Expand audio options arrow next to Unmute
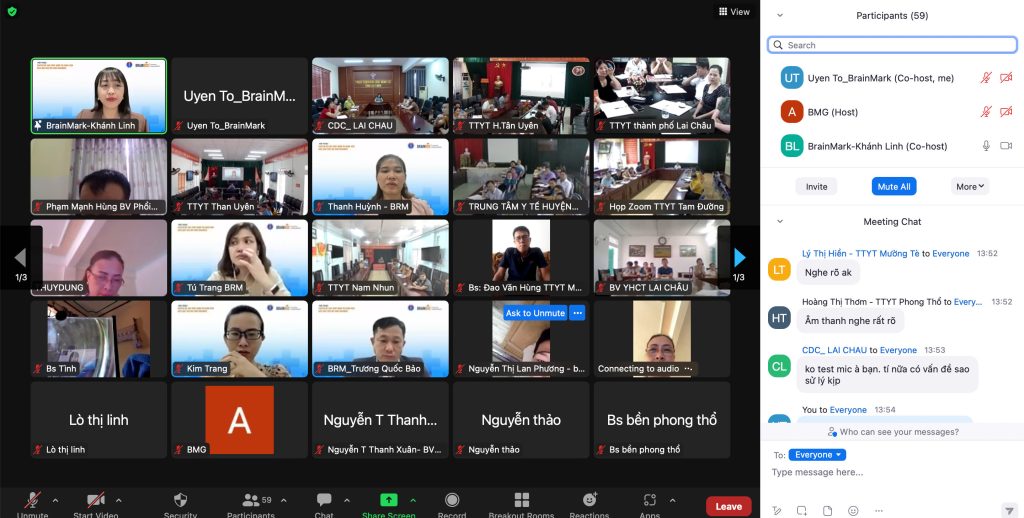 [55, 500]
